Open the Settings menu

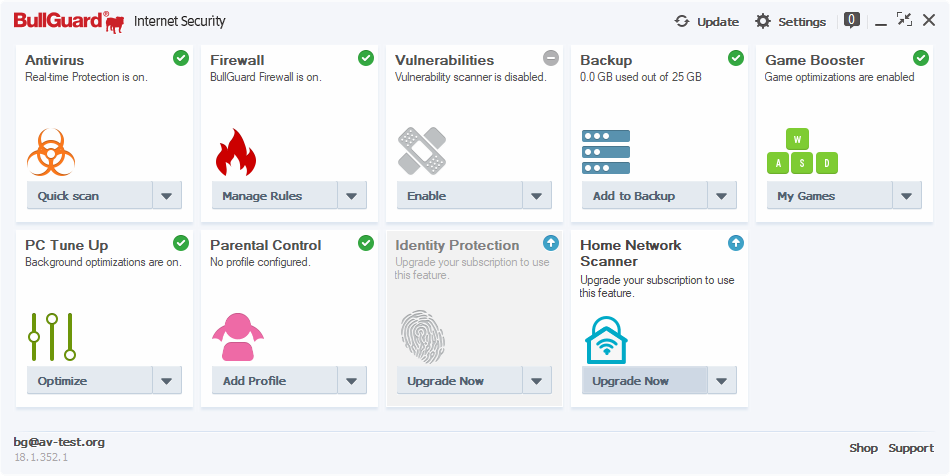pyautogui.click(x=790, y=21)
